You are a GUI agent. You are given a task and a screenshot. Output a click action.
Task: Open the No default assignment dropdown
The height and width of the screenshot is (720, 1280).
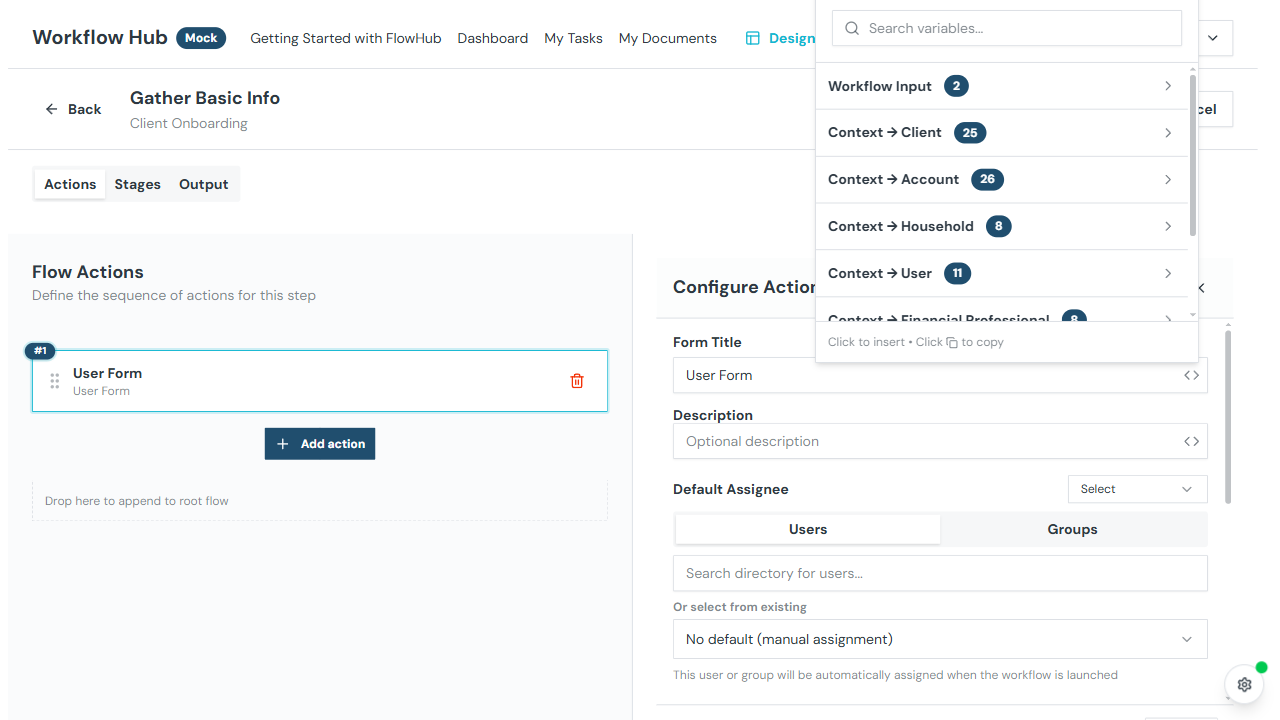tap(939, 639)
